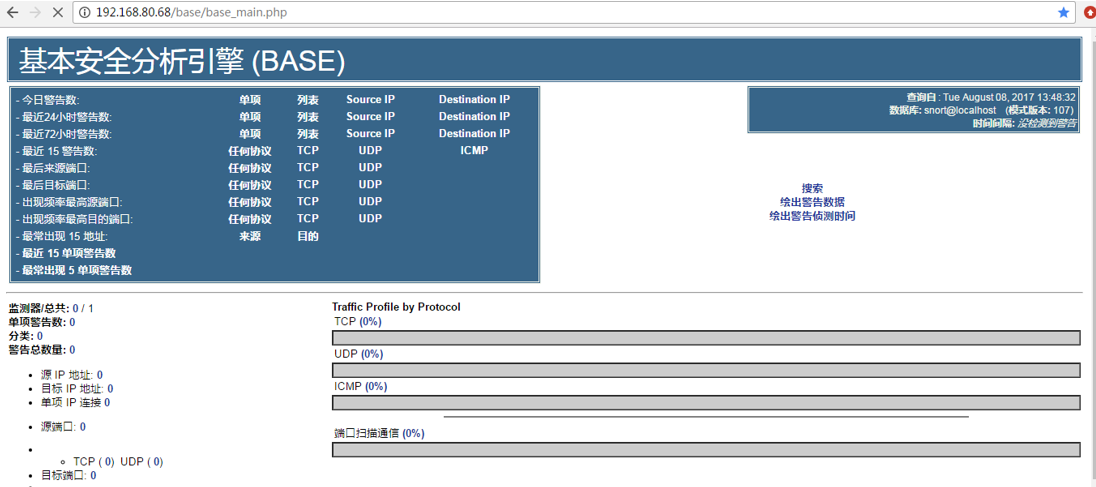Open 列表 link for 今日警告数 row
The image size is (1096, 487).
(308, 100)
